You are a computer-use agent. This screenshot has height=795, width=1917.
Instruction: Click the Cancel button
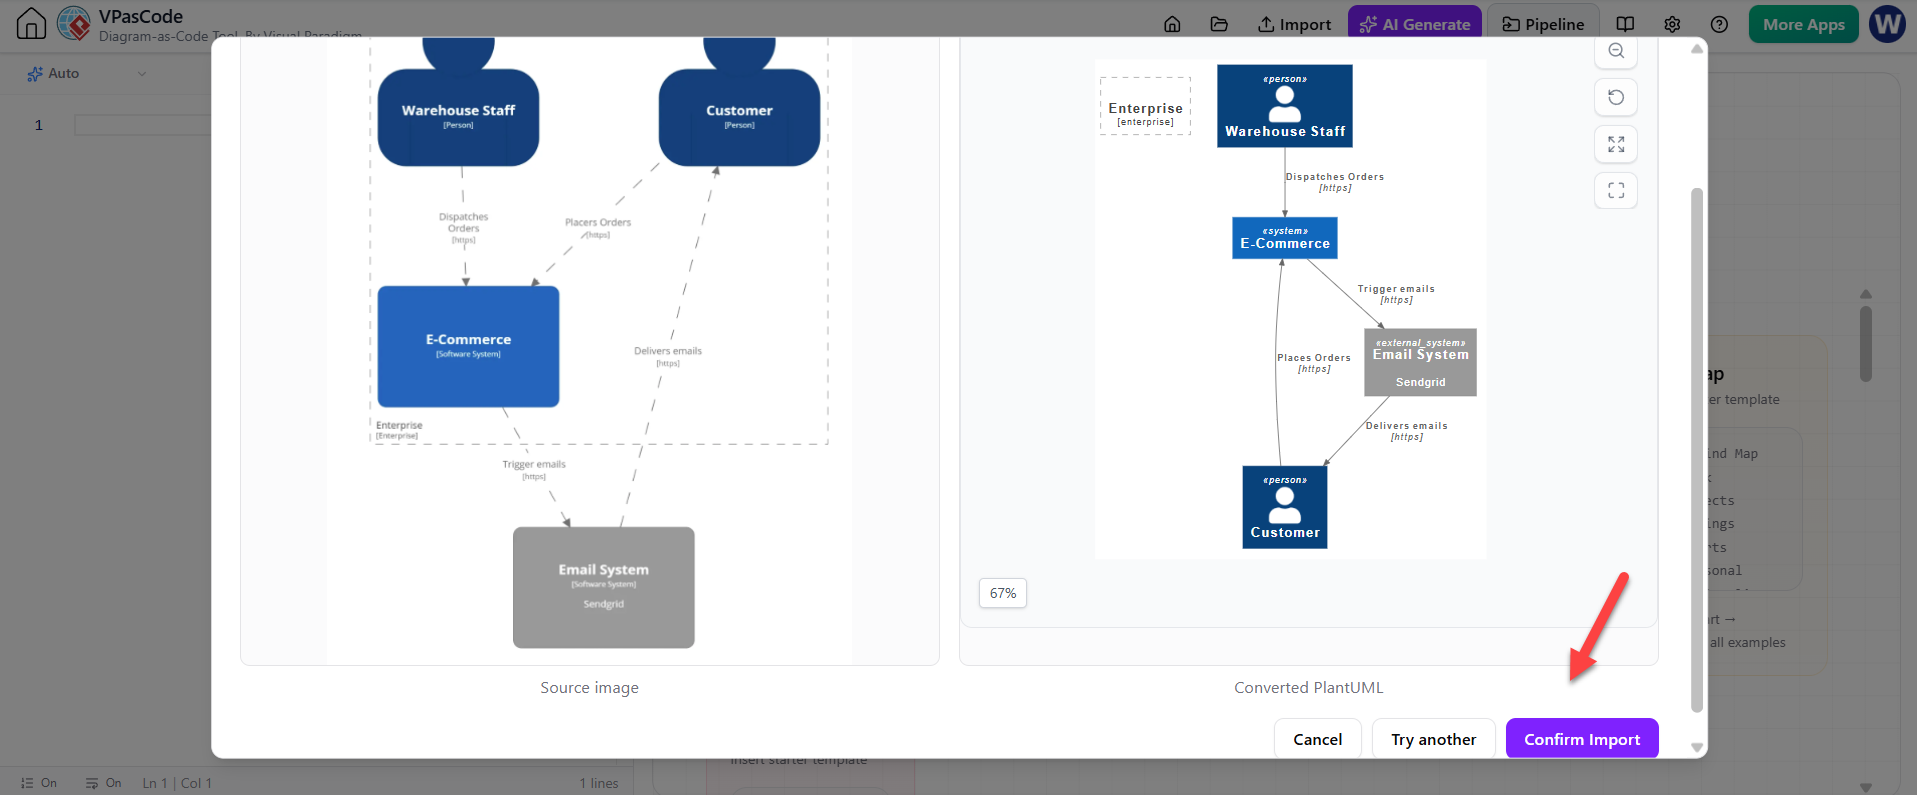1317,739
